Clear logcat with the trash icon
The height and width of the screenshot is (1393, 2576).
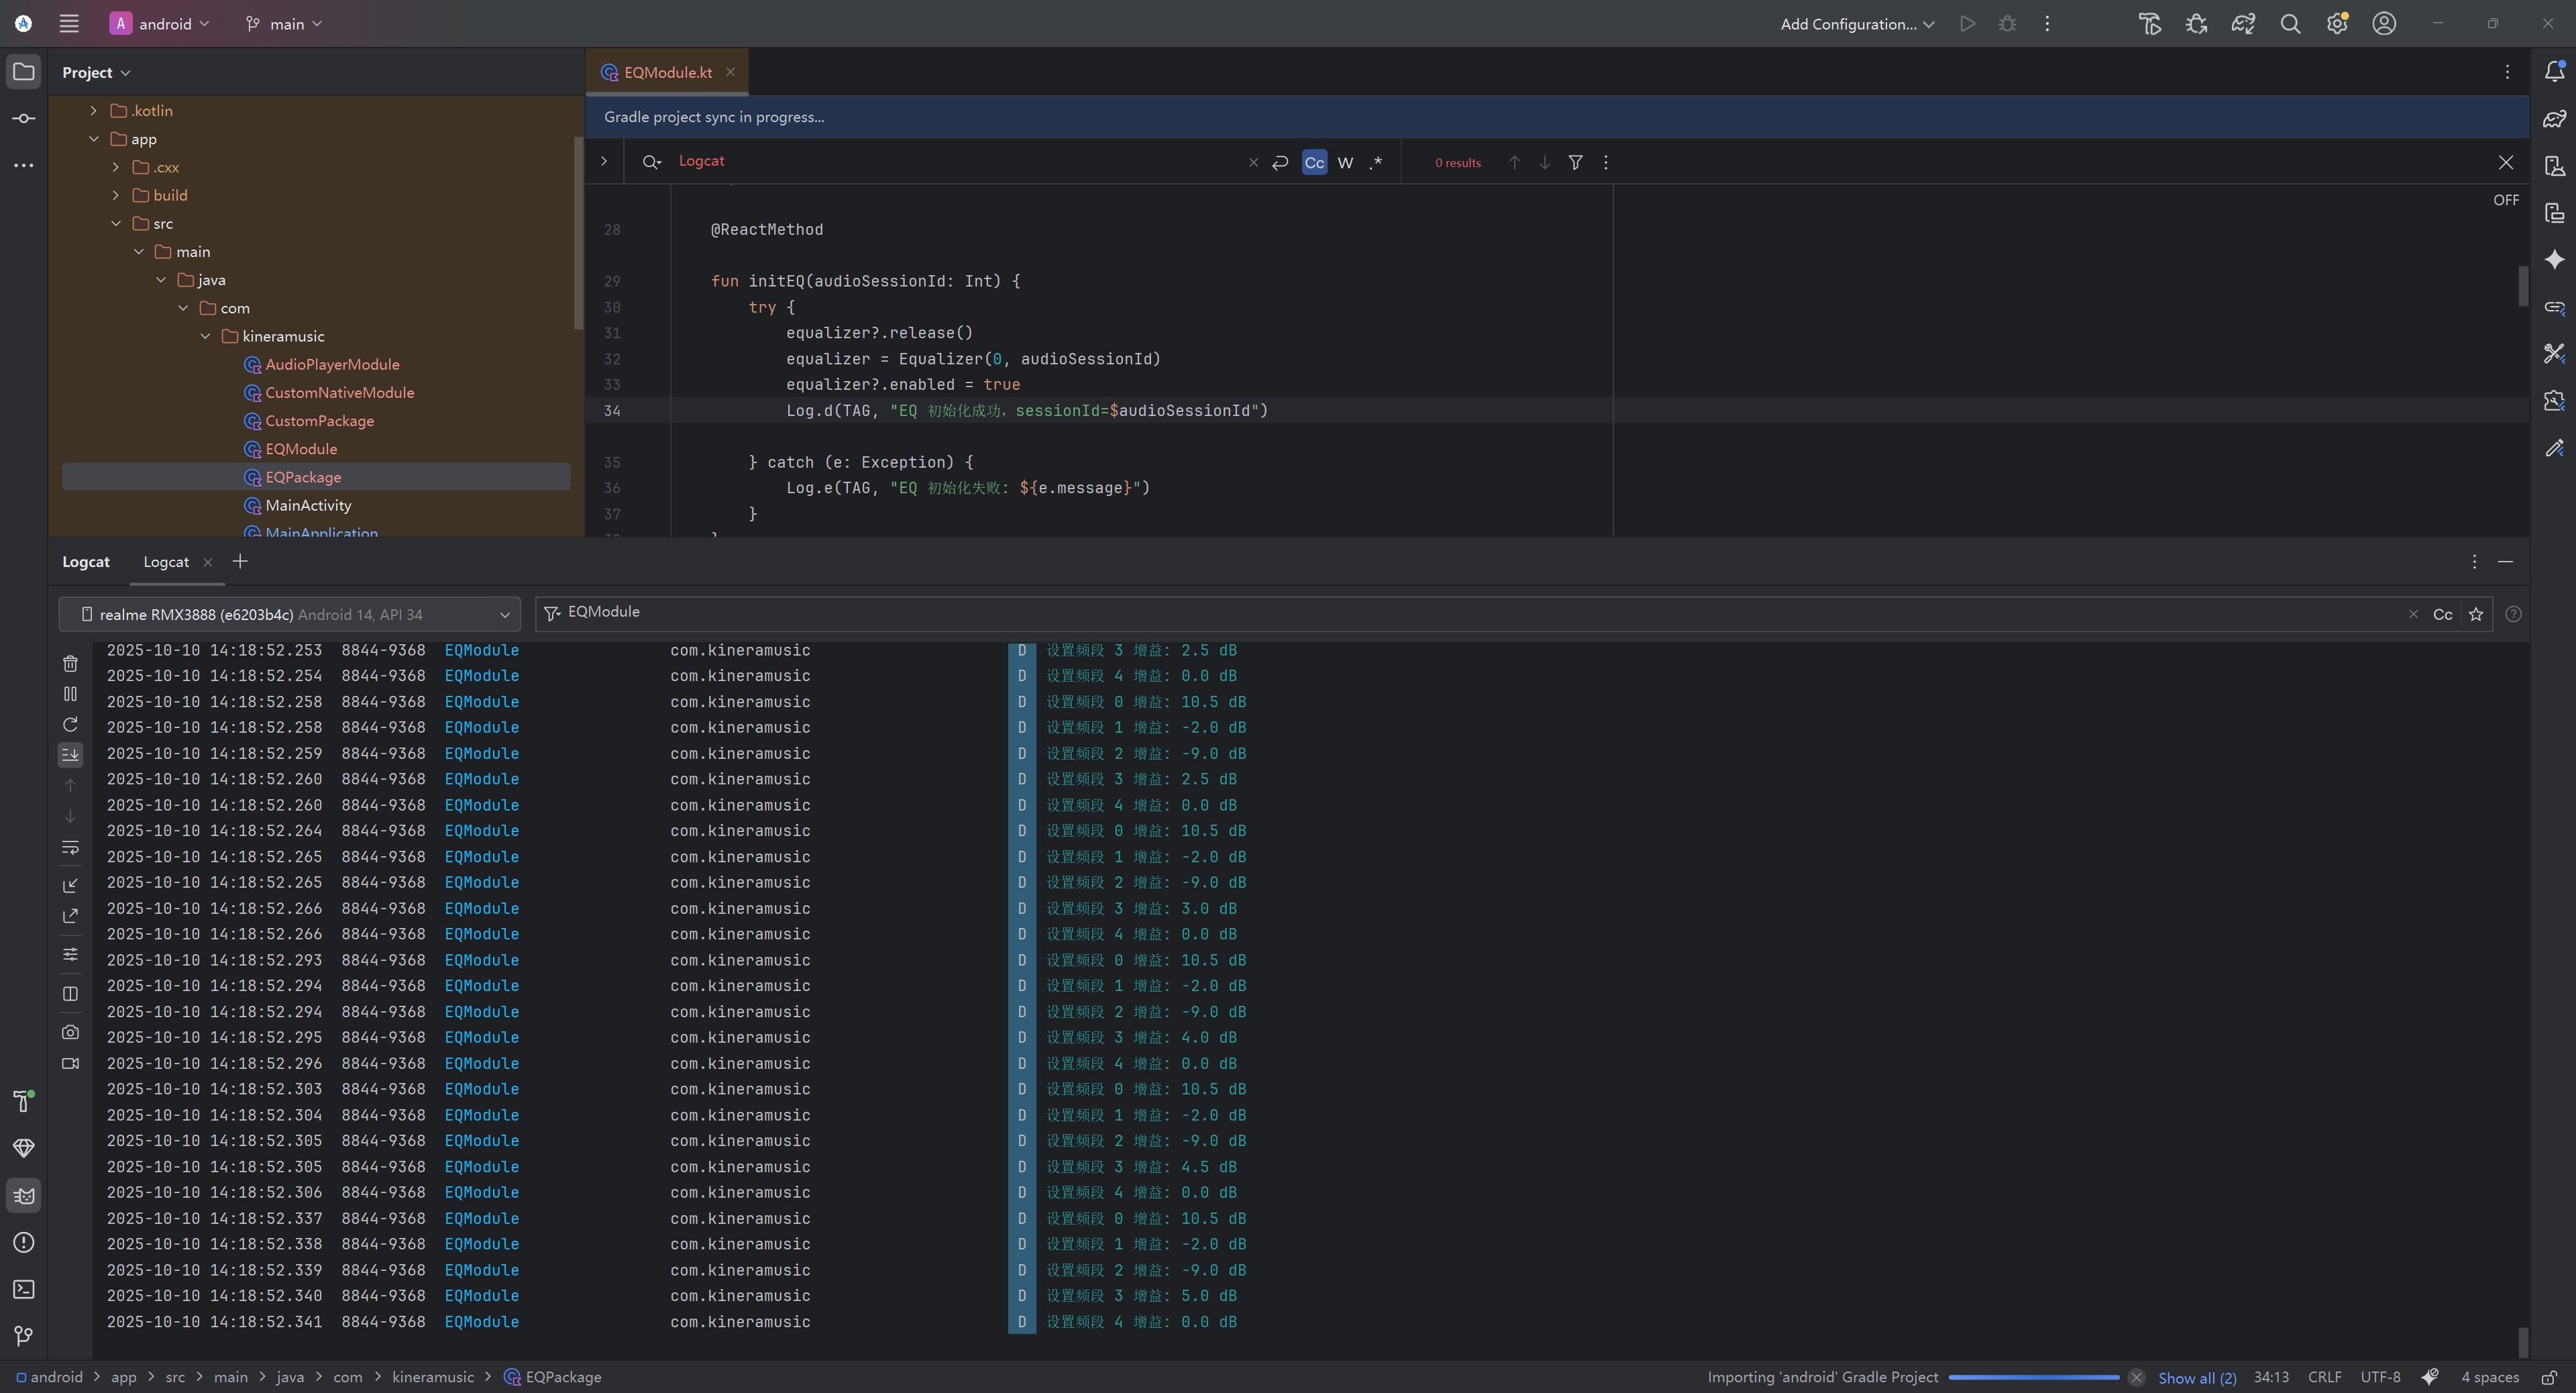70,663
